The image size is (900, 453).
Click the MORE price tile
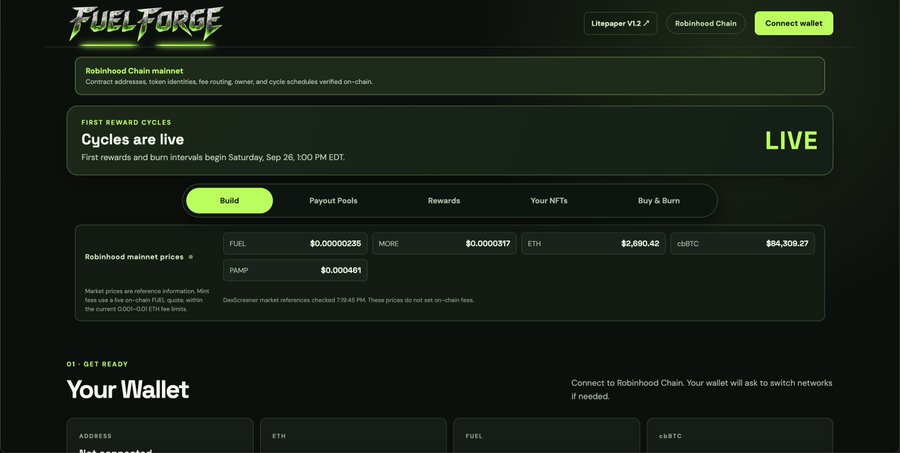tap(444, 243)
